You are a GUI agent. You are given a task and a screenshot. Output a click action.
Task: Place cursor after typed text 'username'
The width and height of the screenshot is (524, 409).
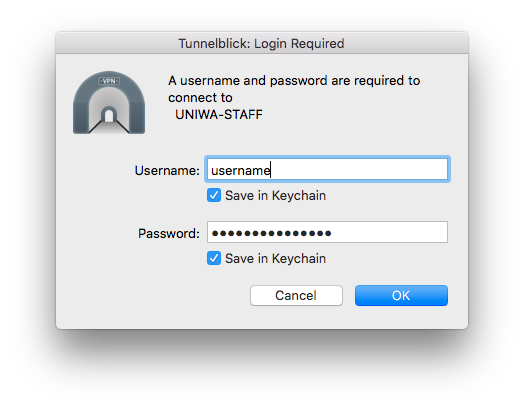271,170
